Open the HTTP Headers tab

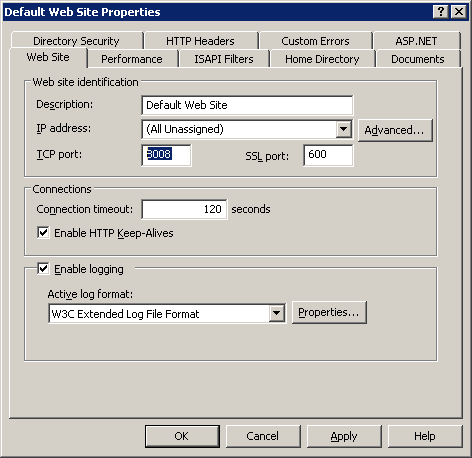[200, 41]
